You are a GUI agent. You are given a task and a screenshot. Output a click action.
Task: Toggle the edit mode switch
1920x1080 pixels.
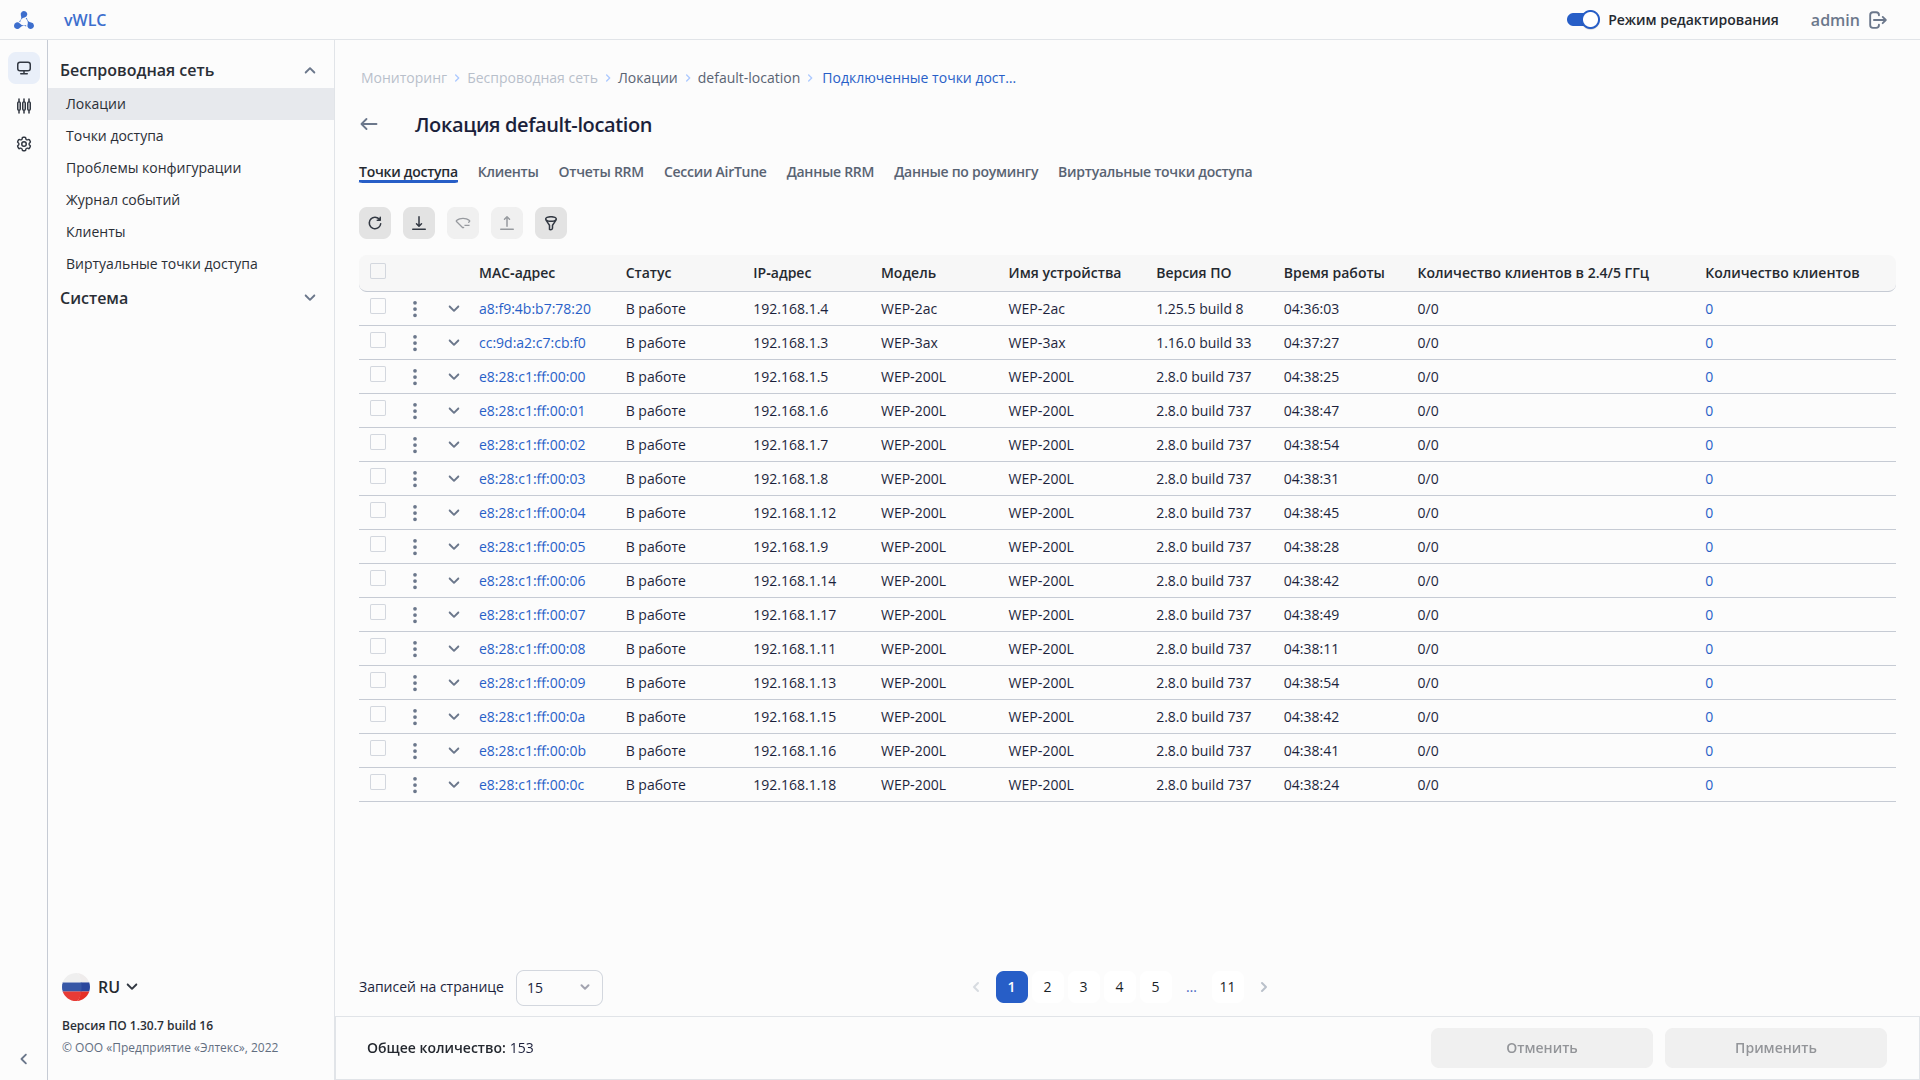tap(1583, 20)
